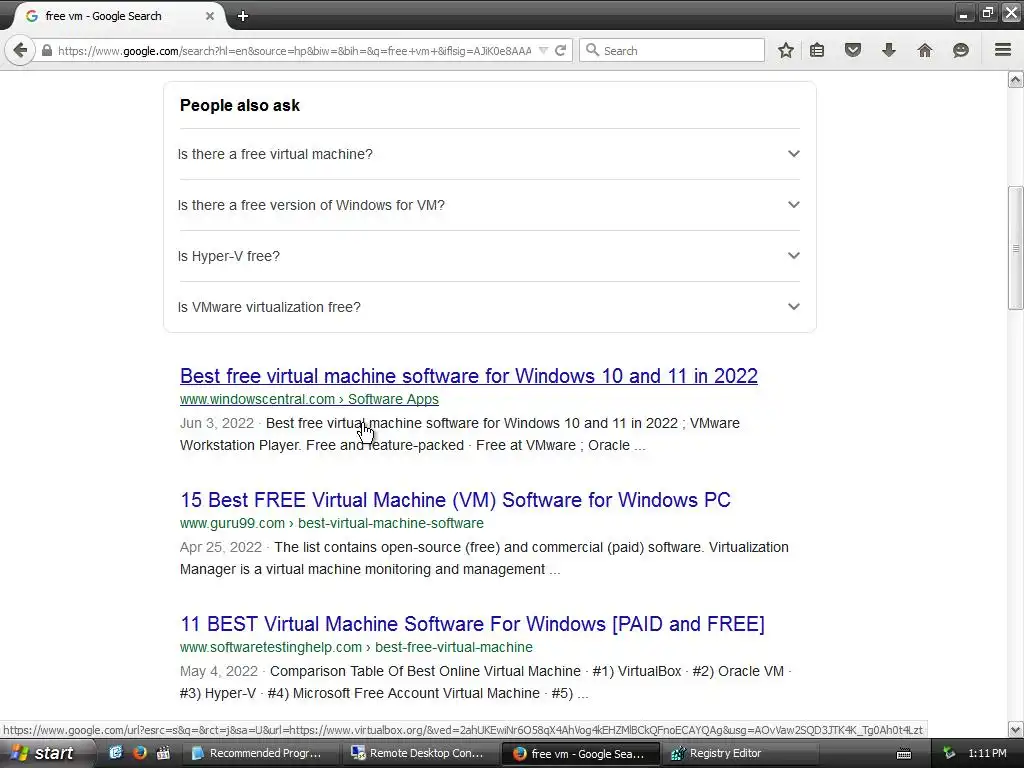The width and height of the screenshot is (1024, 768).
Task: Switch to 'Recommended Progr...' taskbar window
Action: (260, 753)
